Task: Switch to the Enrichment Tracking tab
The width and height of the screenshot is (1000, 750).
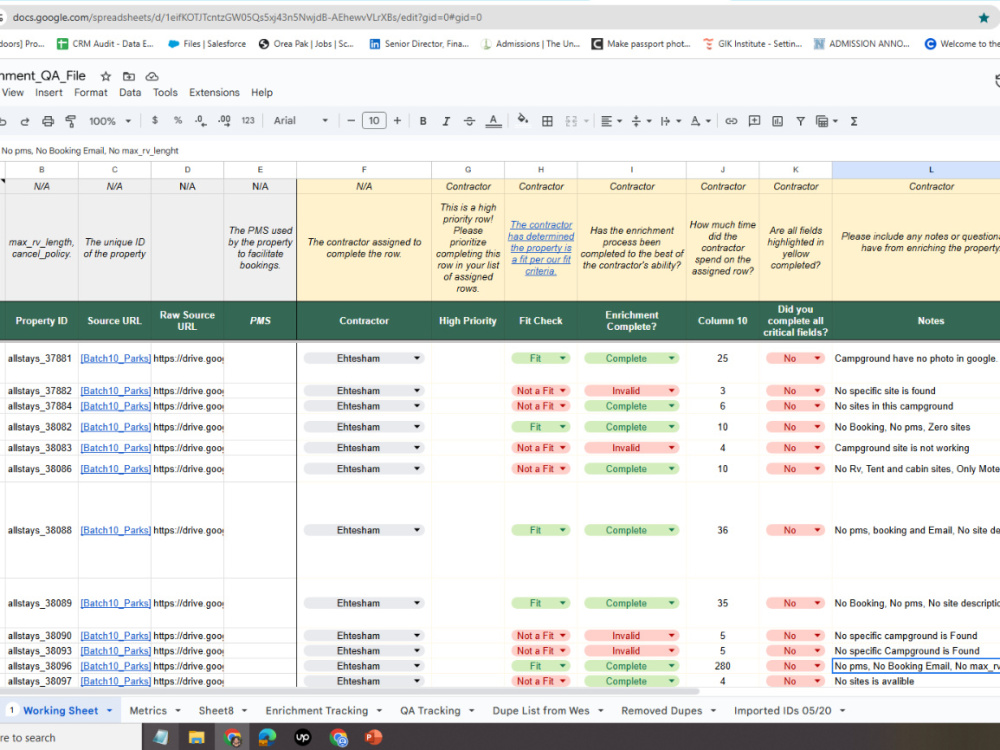Action: click(317, 710)
